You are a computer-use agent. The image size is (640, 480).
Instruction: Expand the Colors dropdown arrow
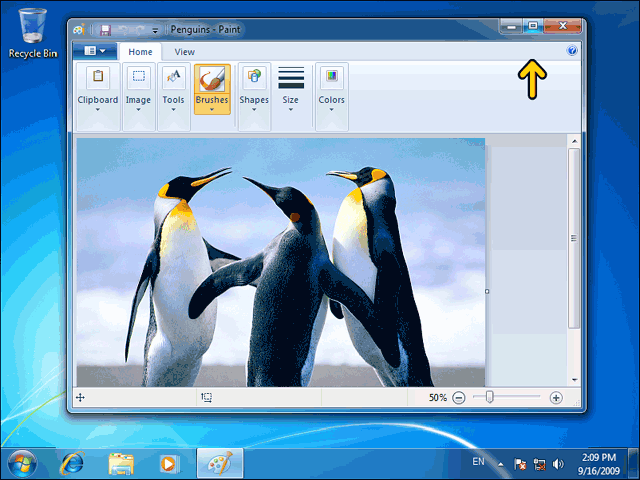(x=331, y=109)
